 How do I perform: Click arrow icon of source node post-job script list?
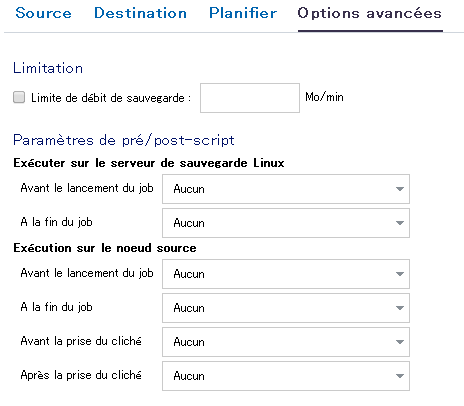click(400, 308)
